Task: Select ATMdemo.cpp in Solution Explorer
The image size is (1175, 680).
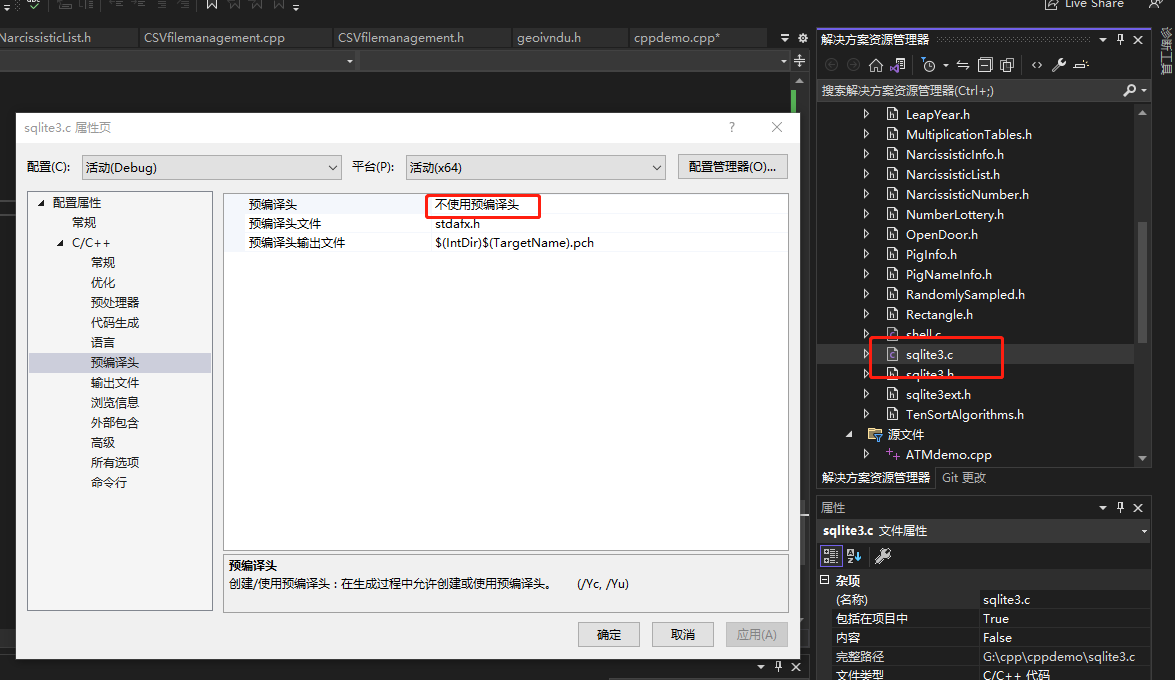Action: [x=948, y=454]
